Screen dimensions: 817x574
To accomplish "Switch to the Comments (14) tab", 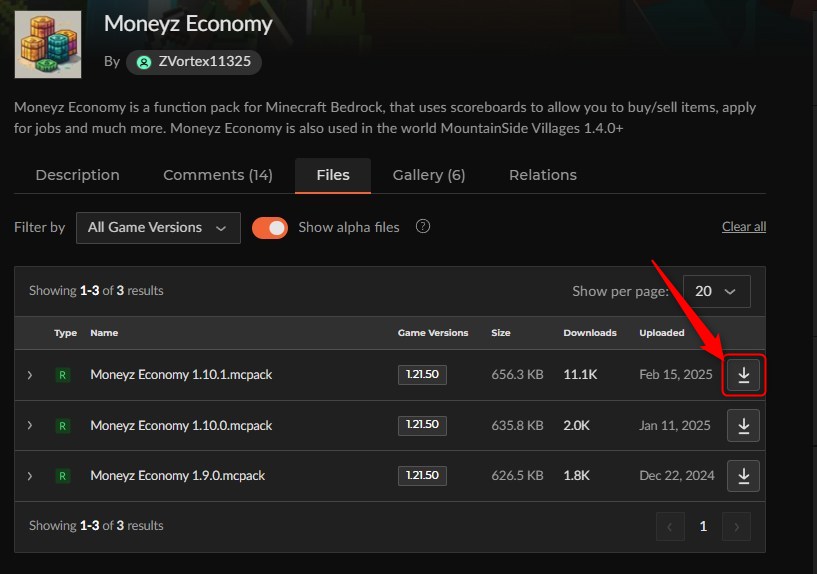I will coord(218,175).
